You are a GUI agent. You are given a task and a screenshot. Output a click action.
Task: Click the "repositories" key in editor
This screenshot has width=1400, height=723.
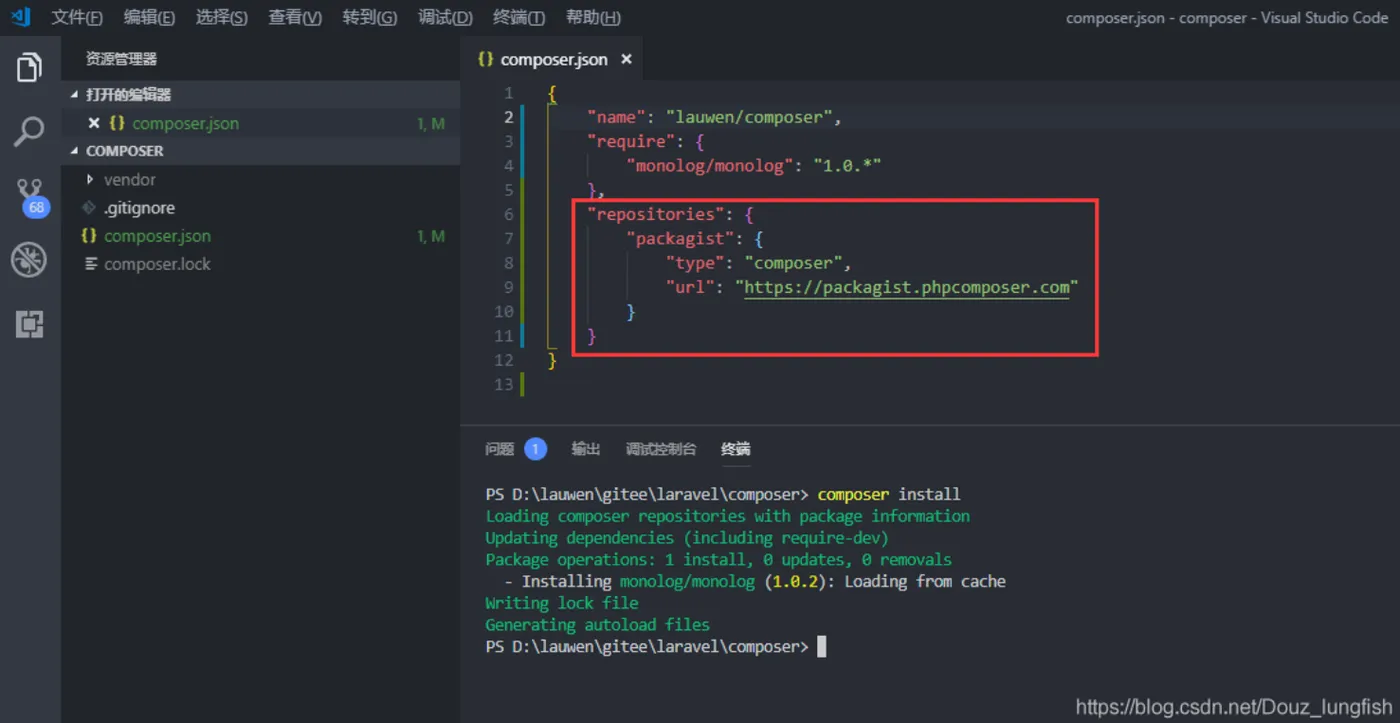656,214
